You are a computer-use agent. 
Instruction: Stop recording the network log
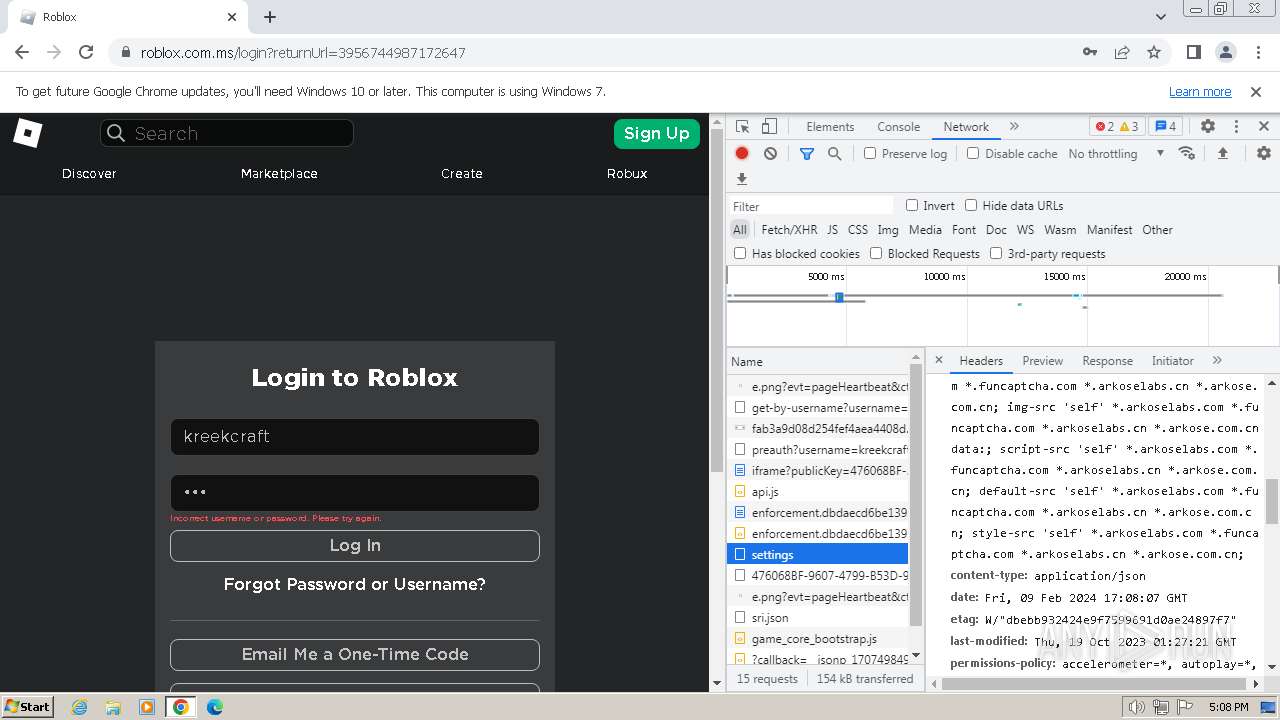tap(742, 154)
